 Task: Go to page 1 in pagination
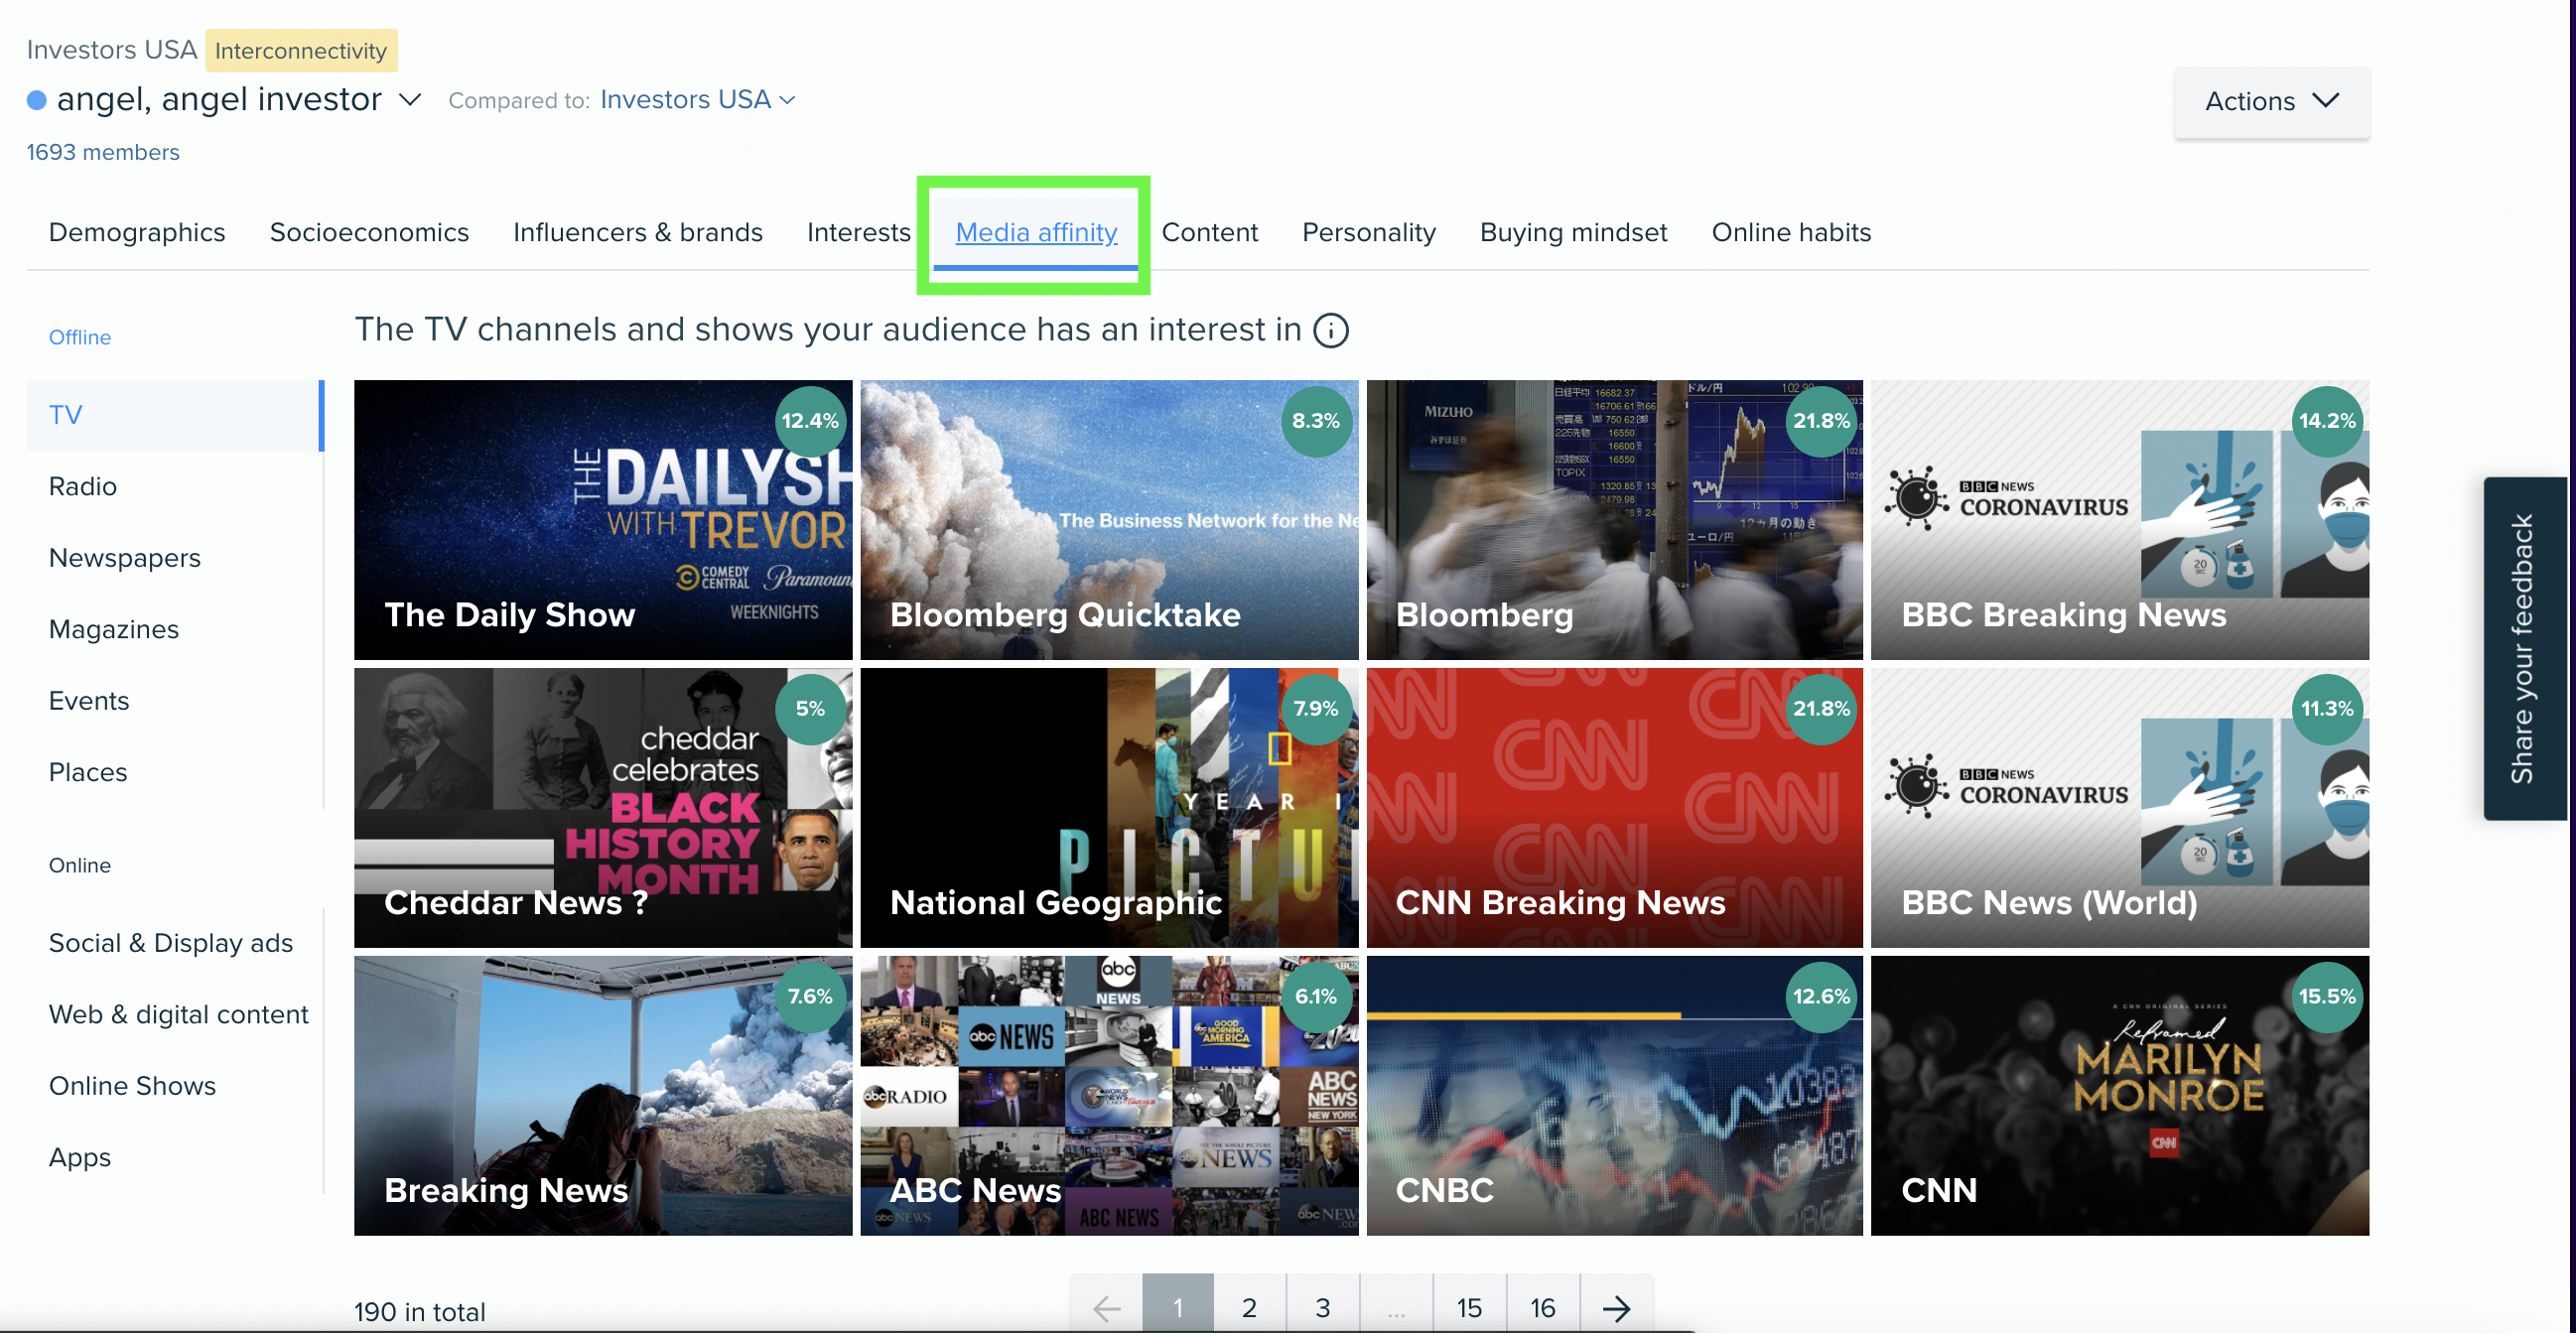[1178, 1307]
